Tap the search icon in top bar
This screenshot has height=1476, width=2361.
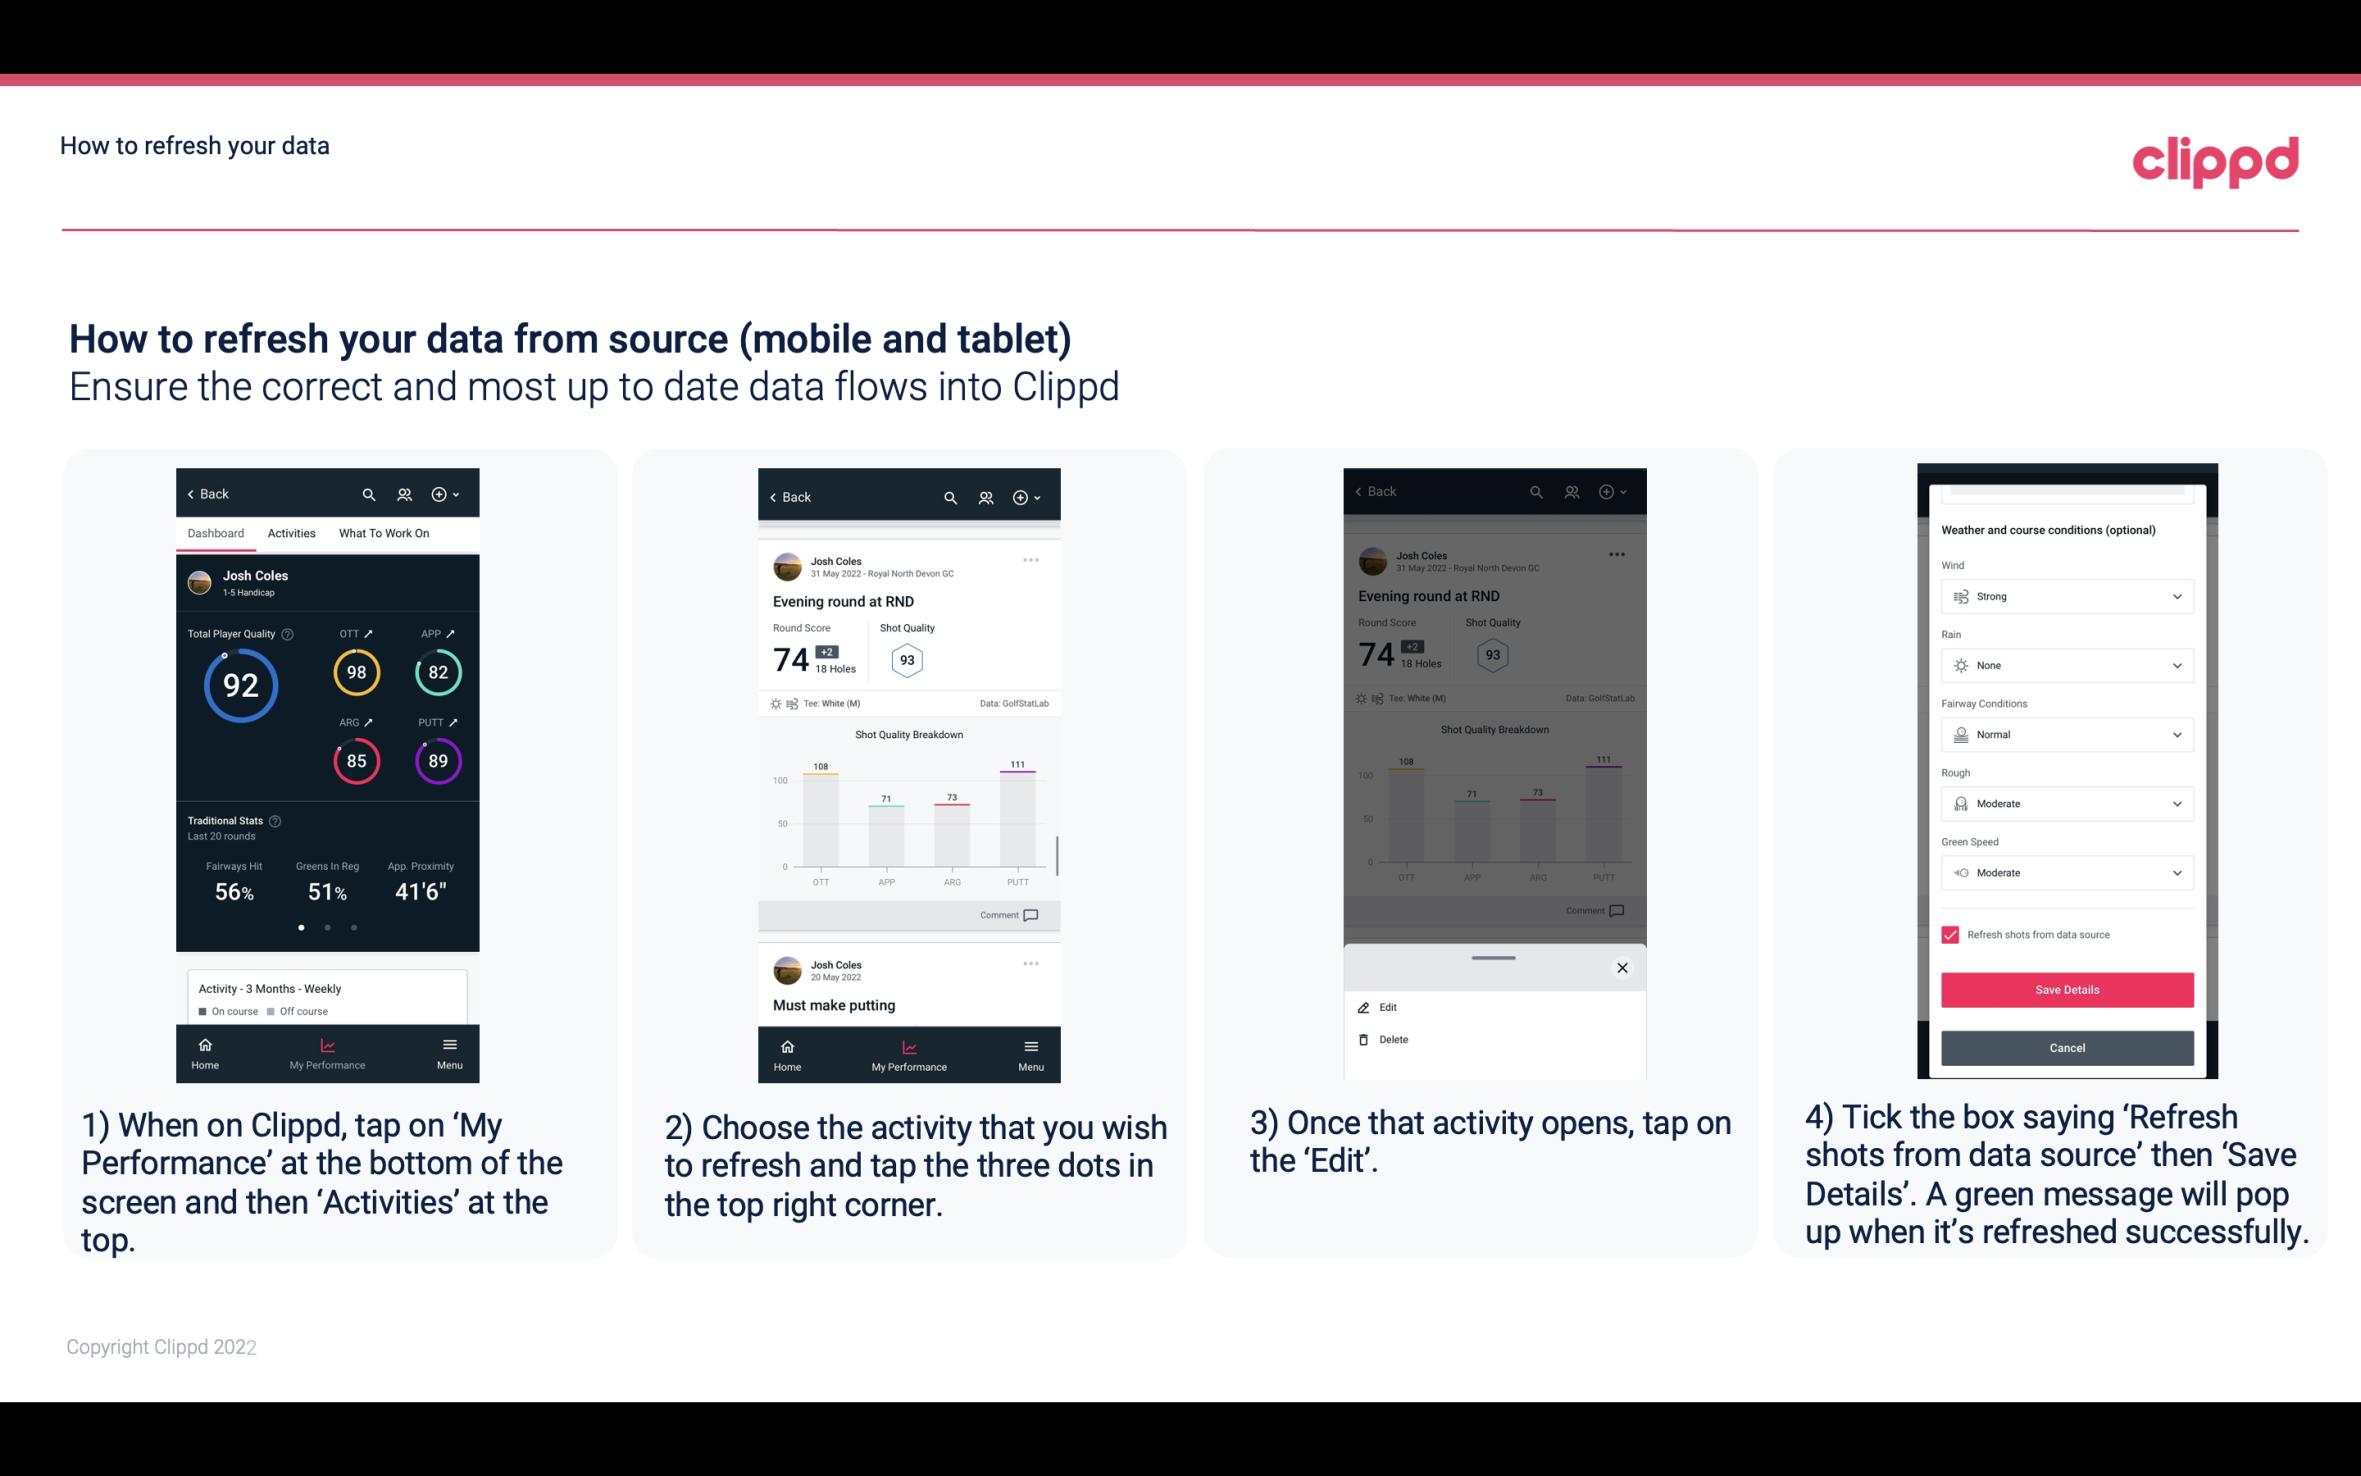[x=371, y=493]
